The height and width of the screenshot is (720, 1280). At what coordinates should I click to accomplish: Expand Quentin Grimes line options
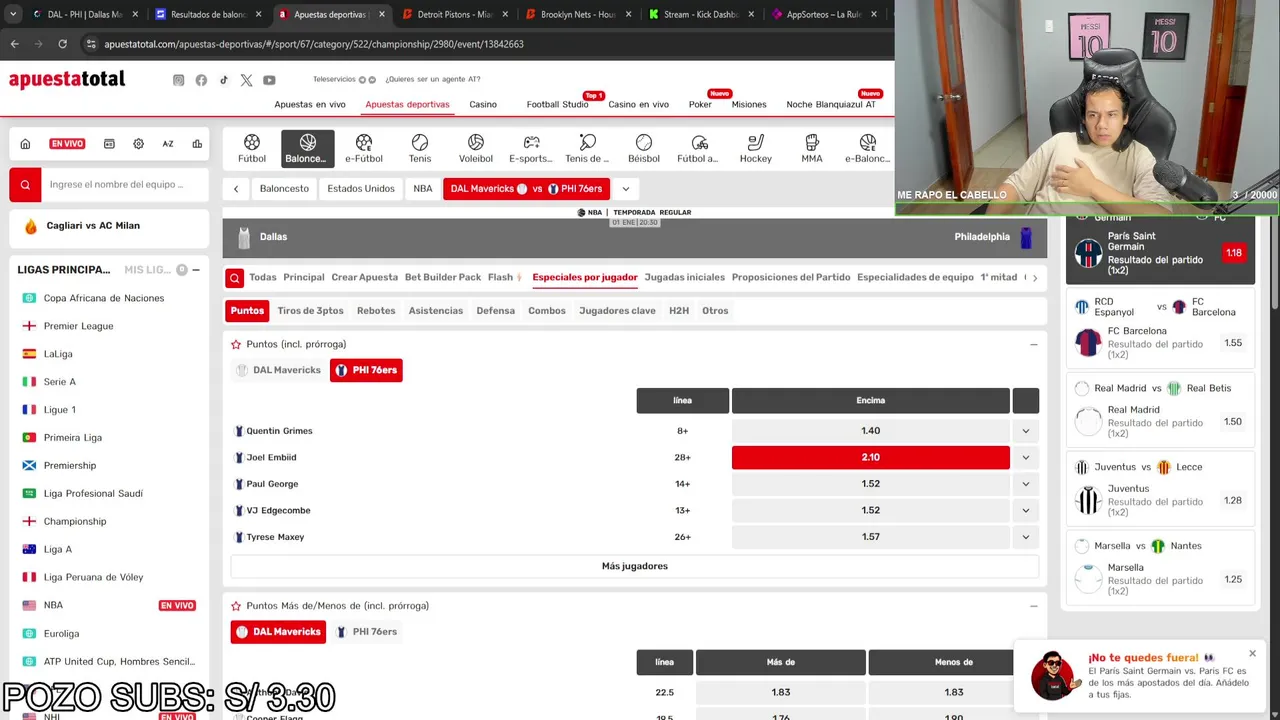pyautogui.click(x=1025, y=431)
